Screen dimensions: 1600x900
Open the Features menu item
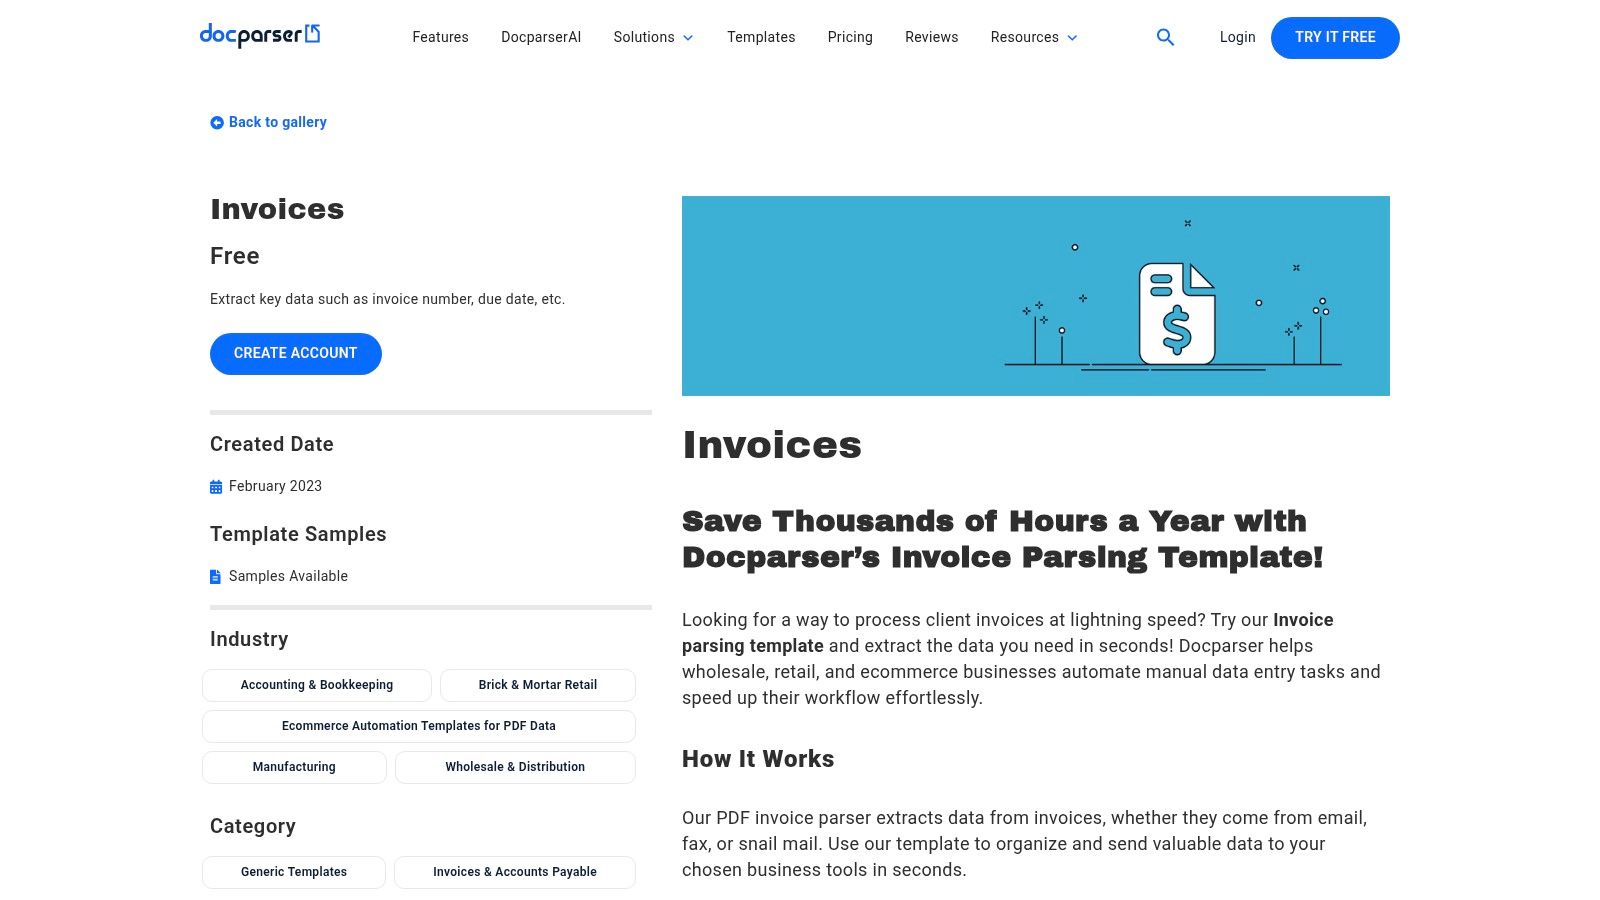440,37
